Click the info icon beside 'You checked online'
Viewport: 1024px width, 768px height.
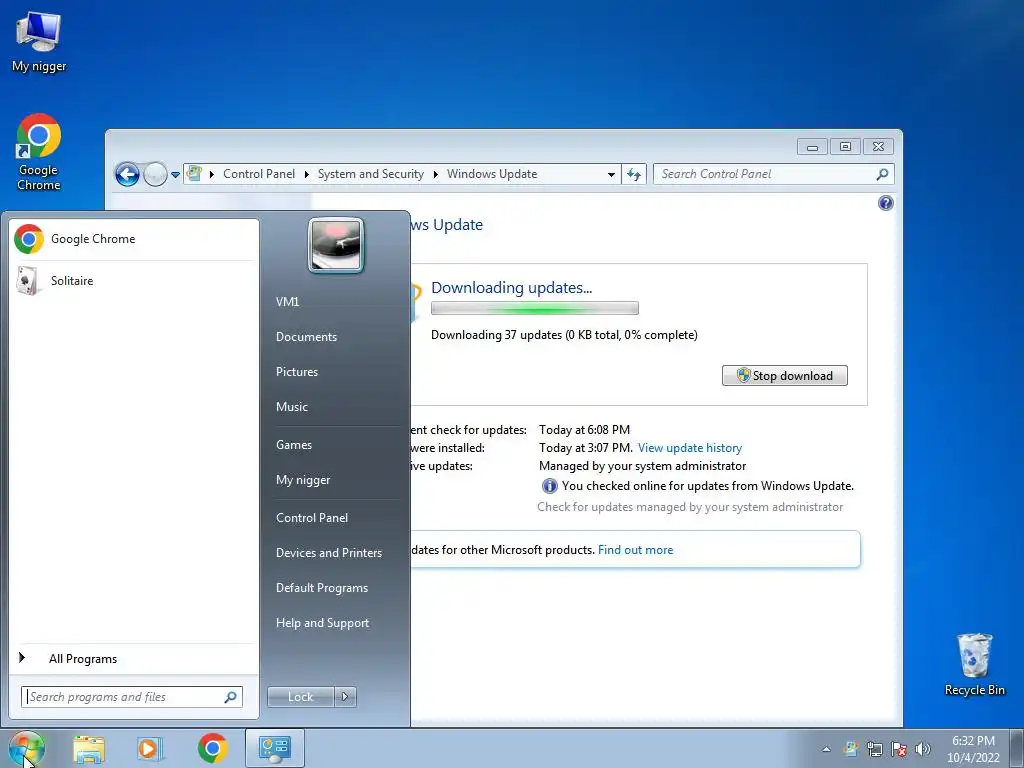click(x=550, y=486)
